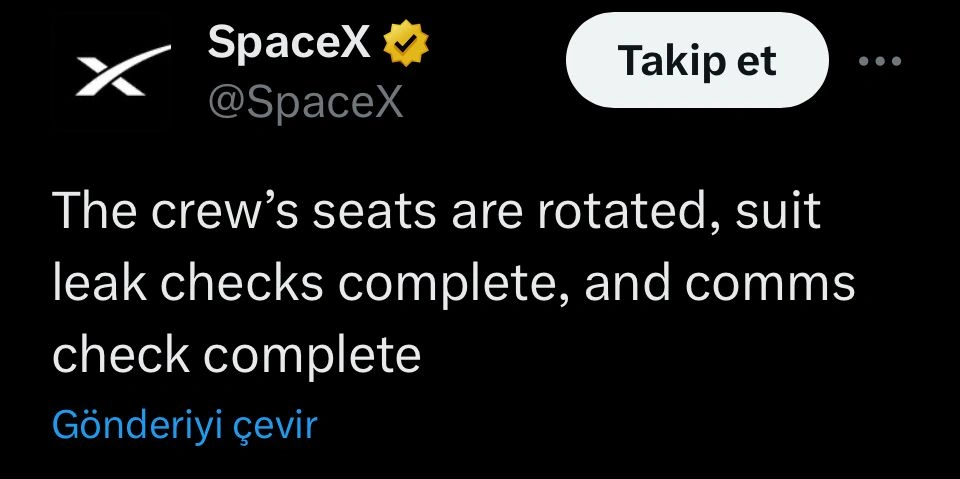Click the last line "check complete"
Viewport: 960px width, 479px height.
click(x=236, y=354)
